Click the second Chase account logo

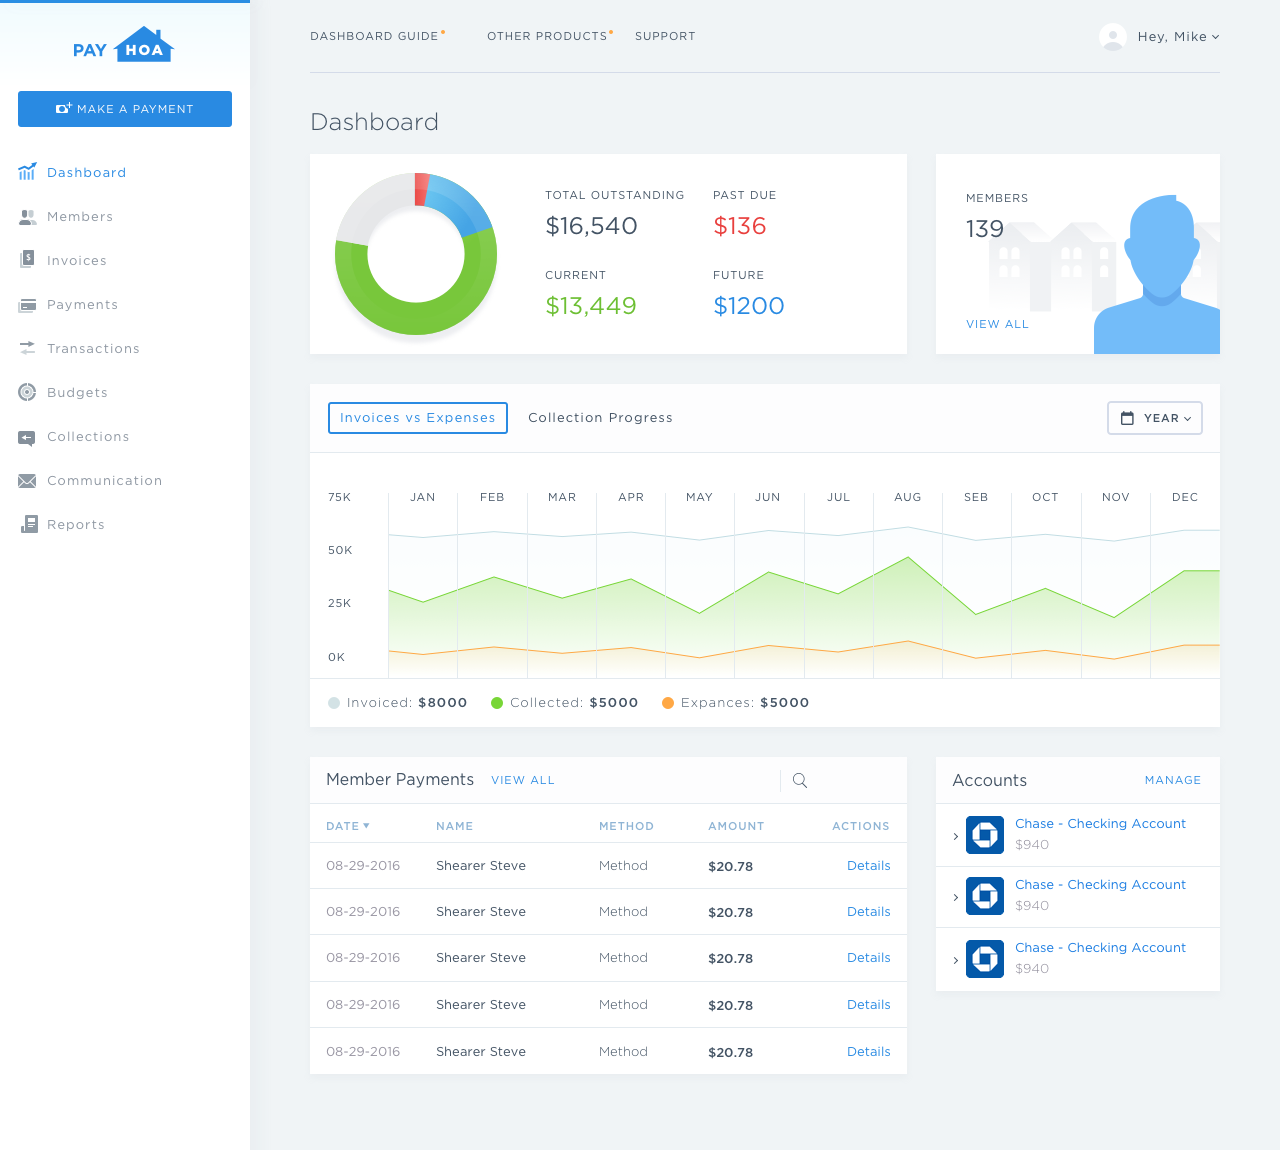tap(985, 896)
